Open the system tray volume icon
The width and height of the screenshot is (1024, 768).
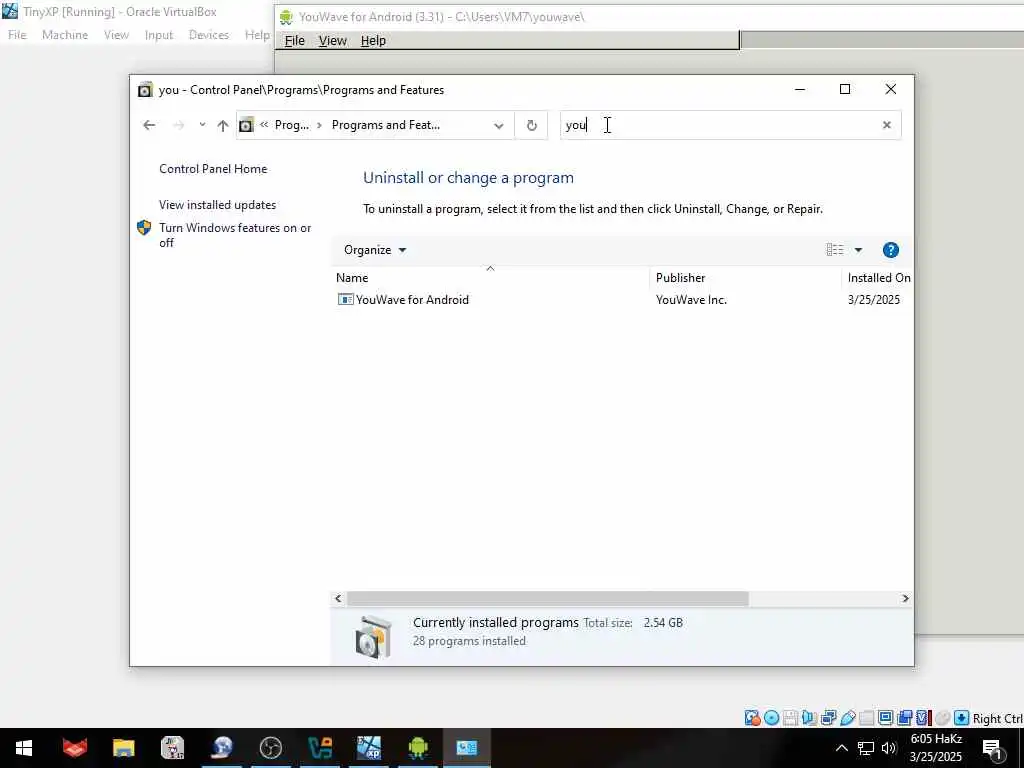tap(889, 748)
